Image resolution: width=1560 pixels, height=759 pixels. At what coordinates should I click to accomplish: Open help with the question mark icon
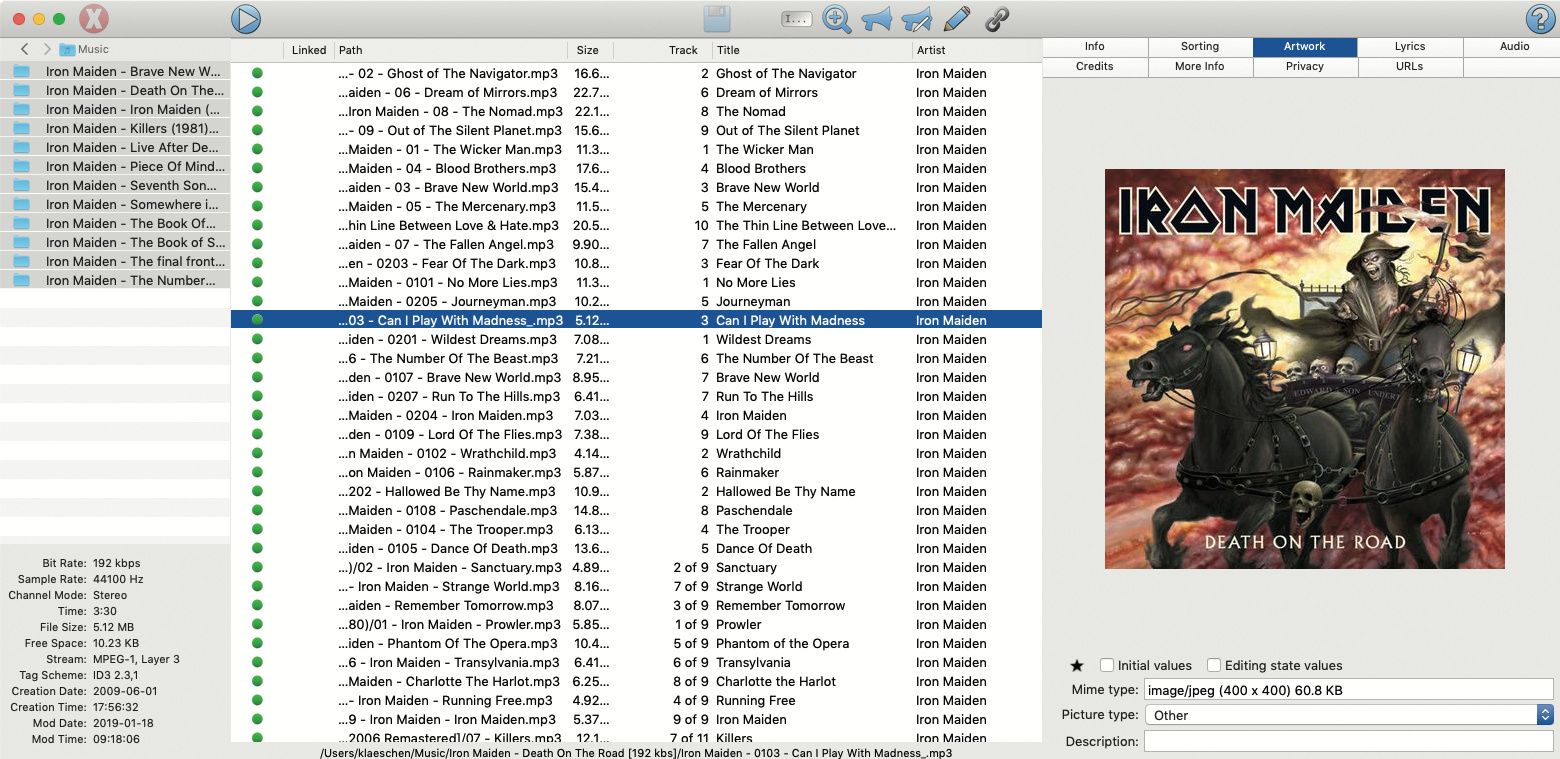[x=1540, y=19]
